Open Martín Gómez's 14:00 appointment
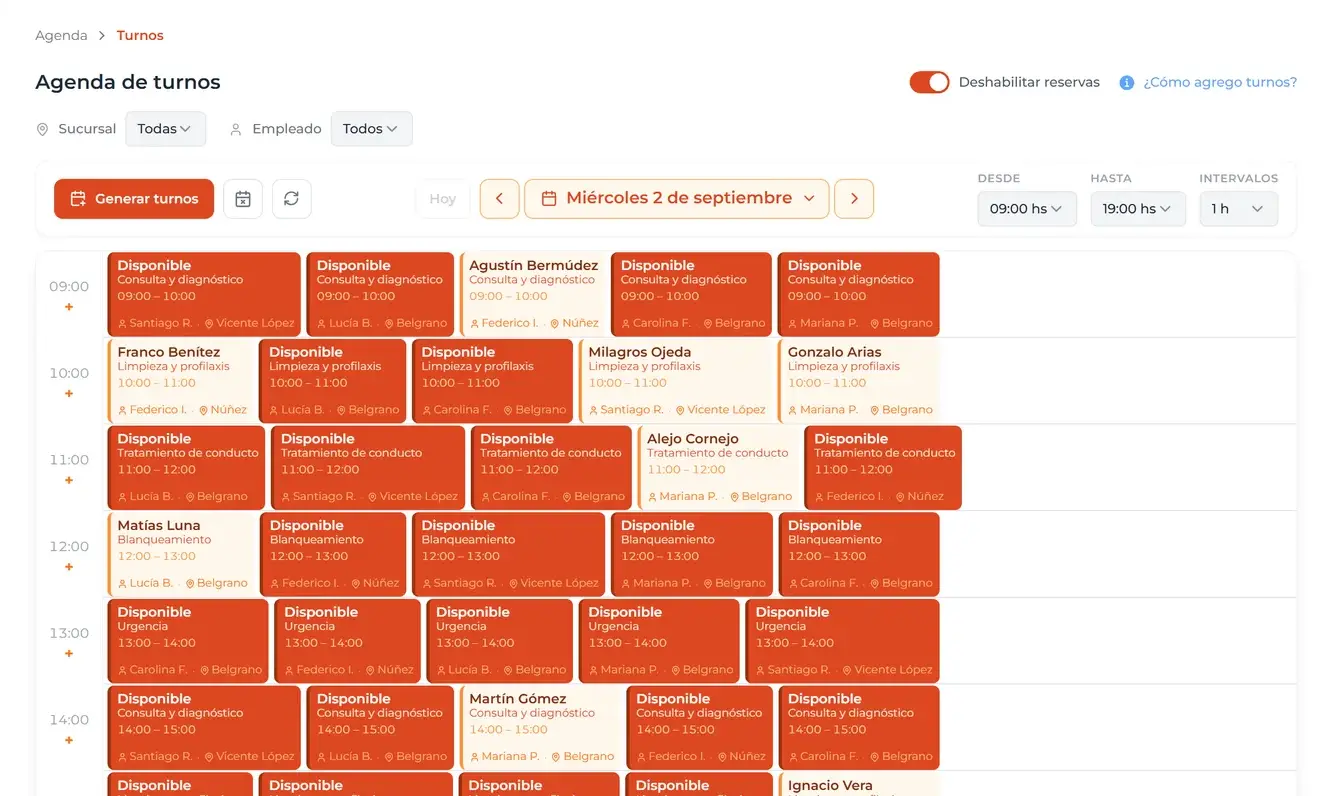 541,728
